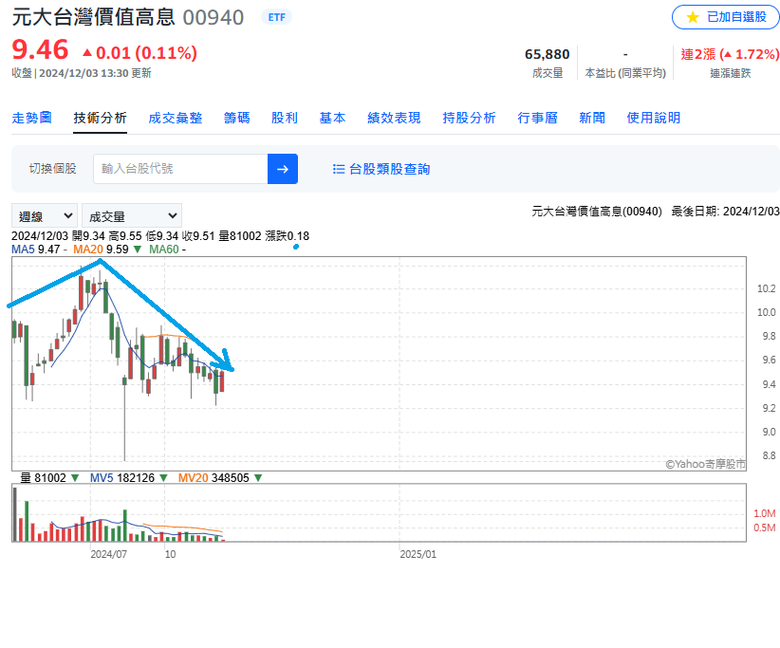
Task: Open the 新聞 tab
Action: [592, 118]
